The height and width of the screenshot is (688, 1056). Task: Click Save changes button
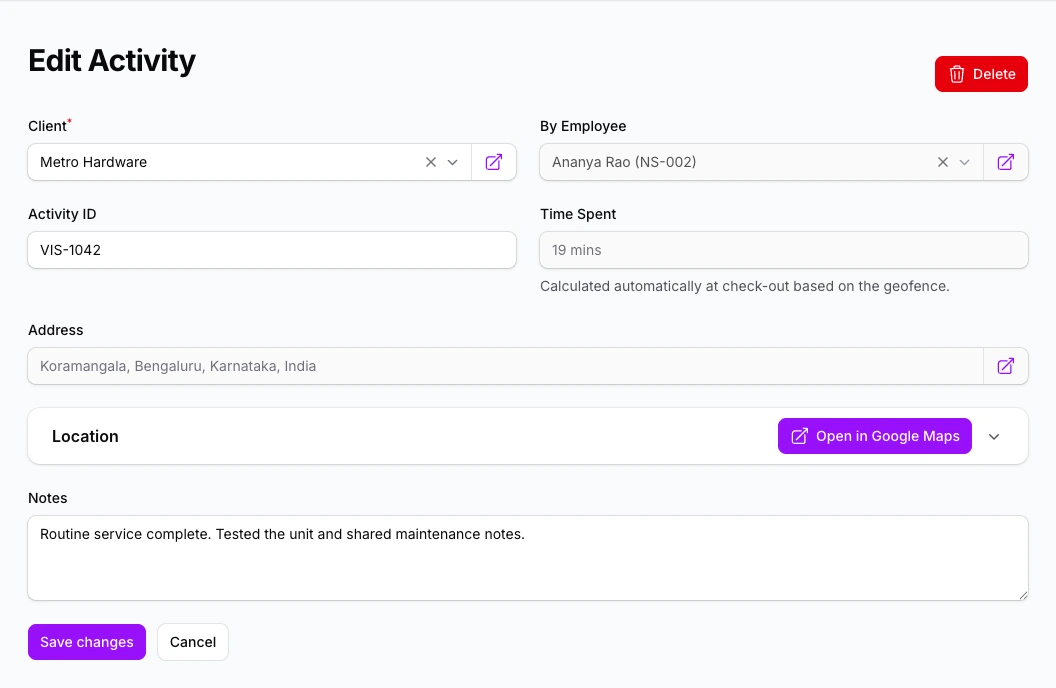click(87, 642)
